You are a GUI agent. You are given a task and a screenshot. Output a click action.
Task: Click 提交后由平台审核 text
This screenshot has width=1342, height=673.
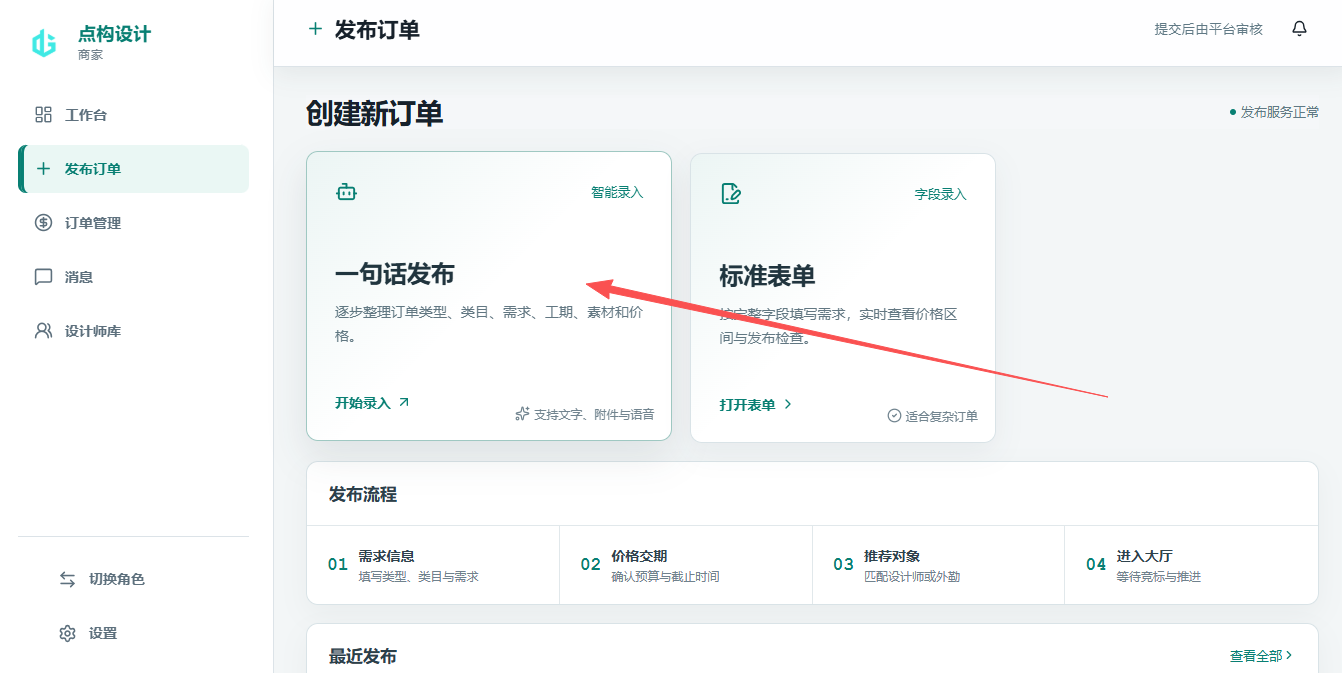point(1208,29)
